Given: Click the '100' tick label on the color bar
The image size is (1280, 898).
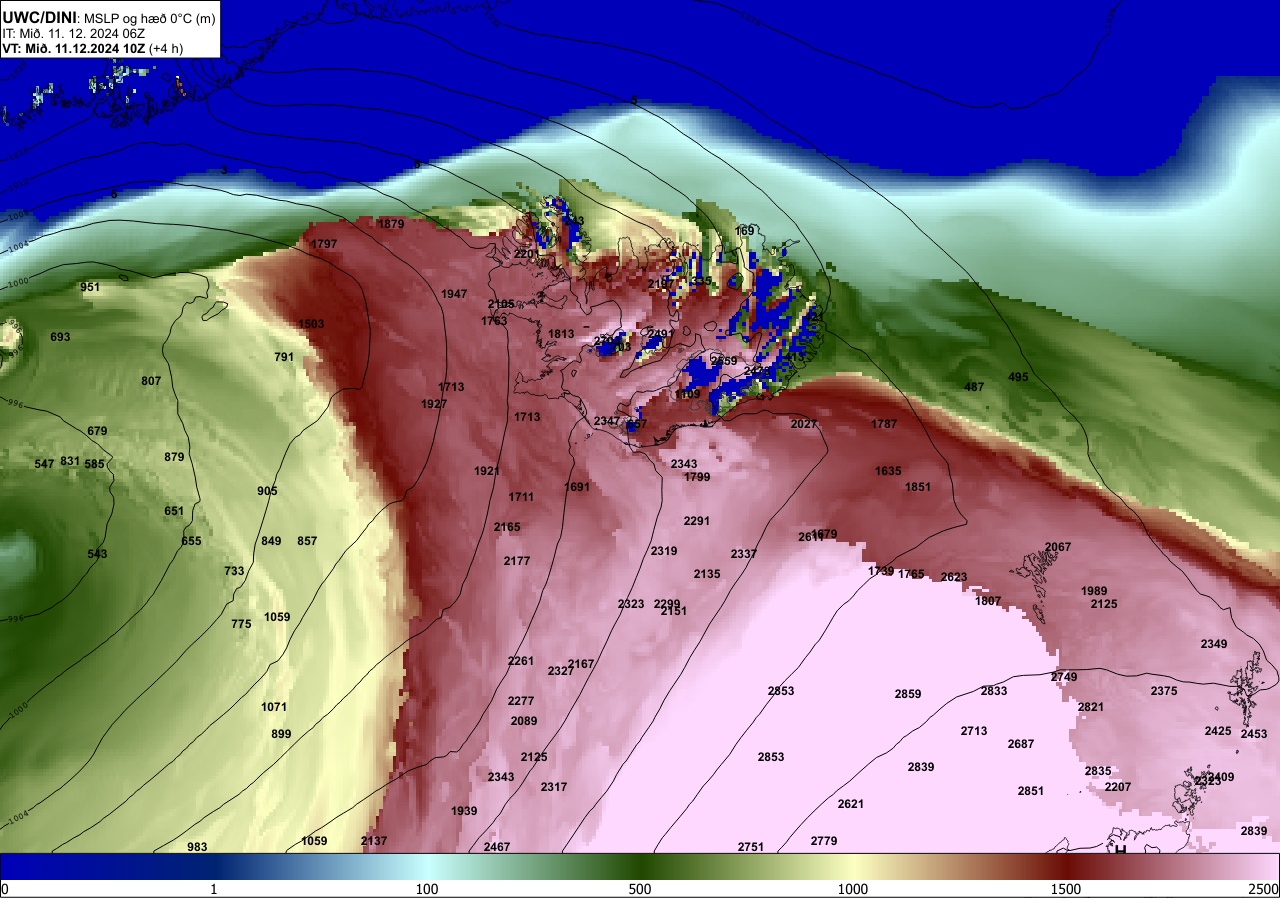Looking at the screenshot, I should 427,889.
